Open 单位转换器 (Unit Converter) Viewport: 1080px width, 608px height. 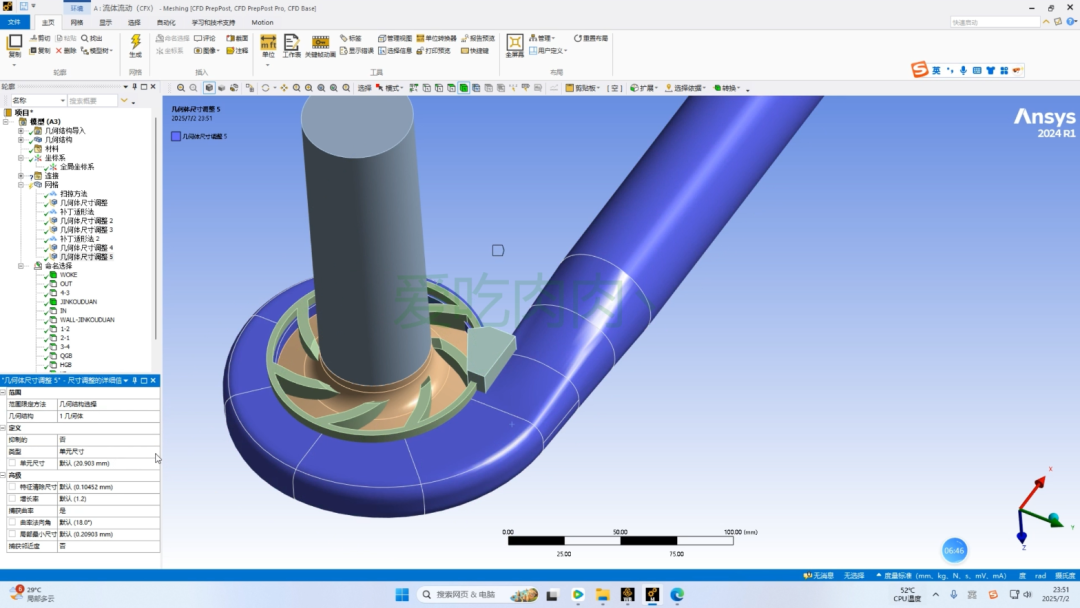click(x=437, y=39)
